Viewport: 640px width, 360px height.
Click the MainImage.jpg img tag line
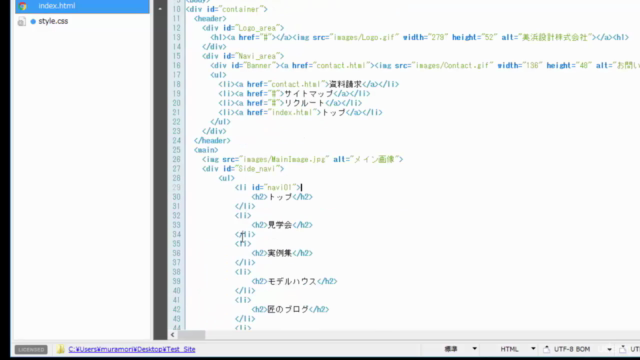click(x=302, y=159)
